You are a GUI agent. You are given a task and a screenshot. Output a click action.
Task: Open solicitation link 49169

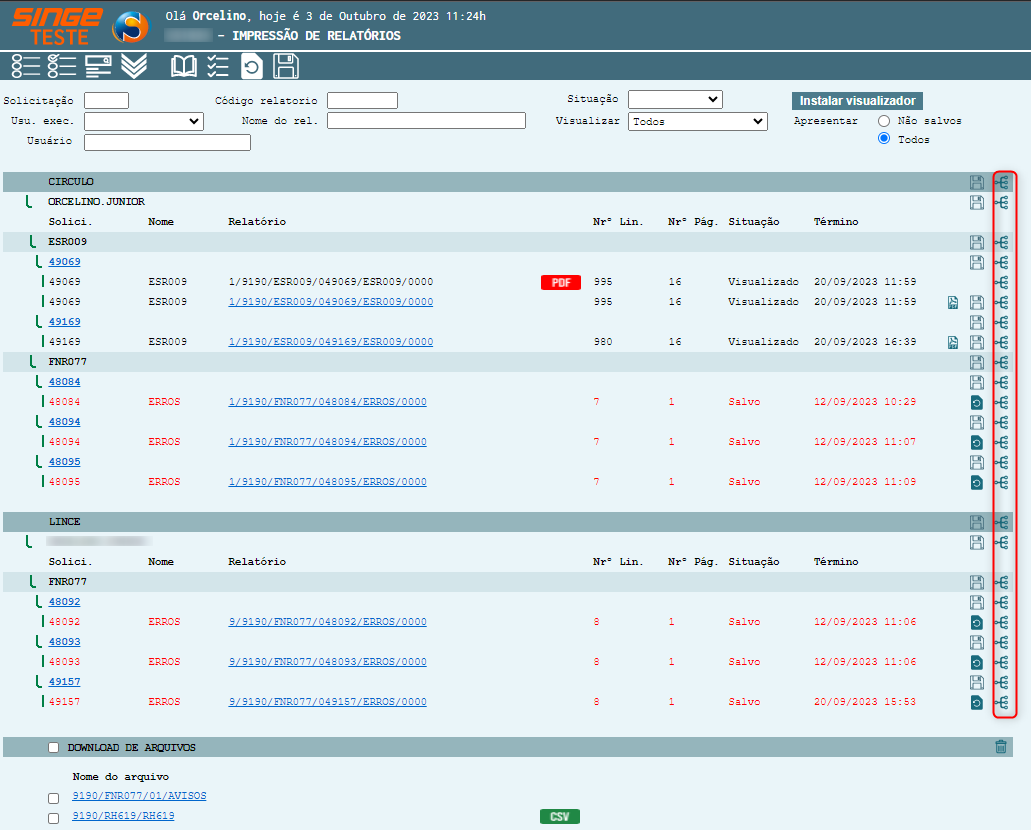(x=64, y=322)
